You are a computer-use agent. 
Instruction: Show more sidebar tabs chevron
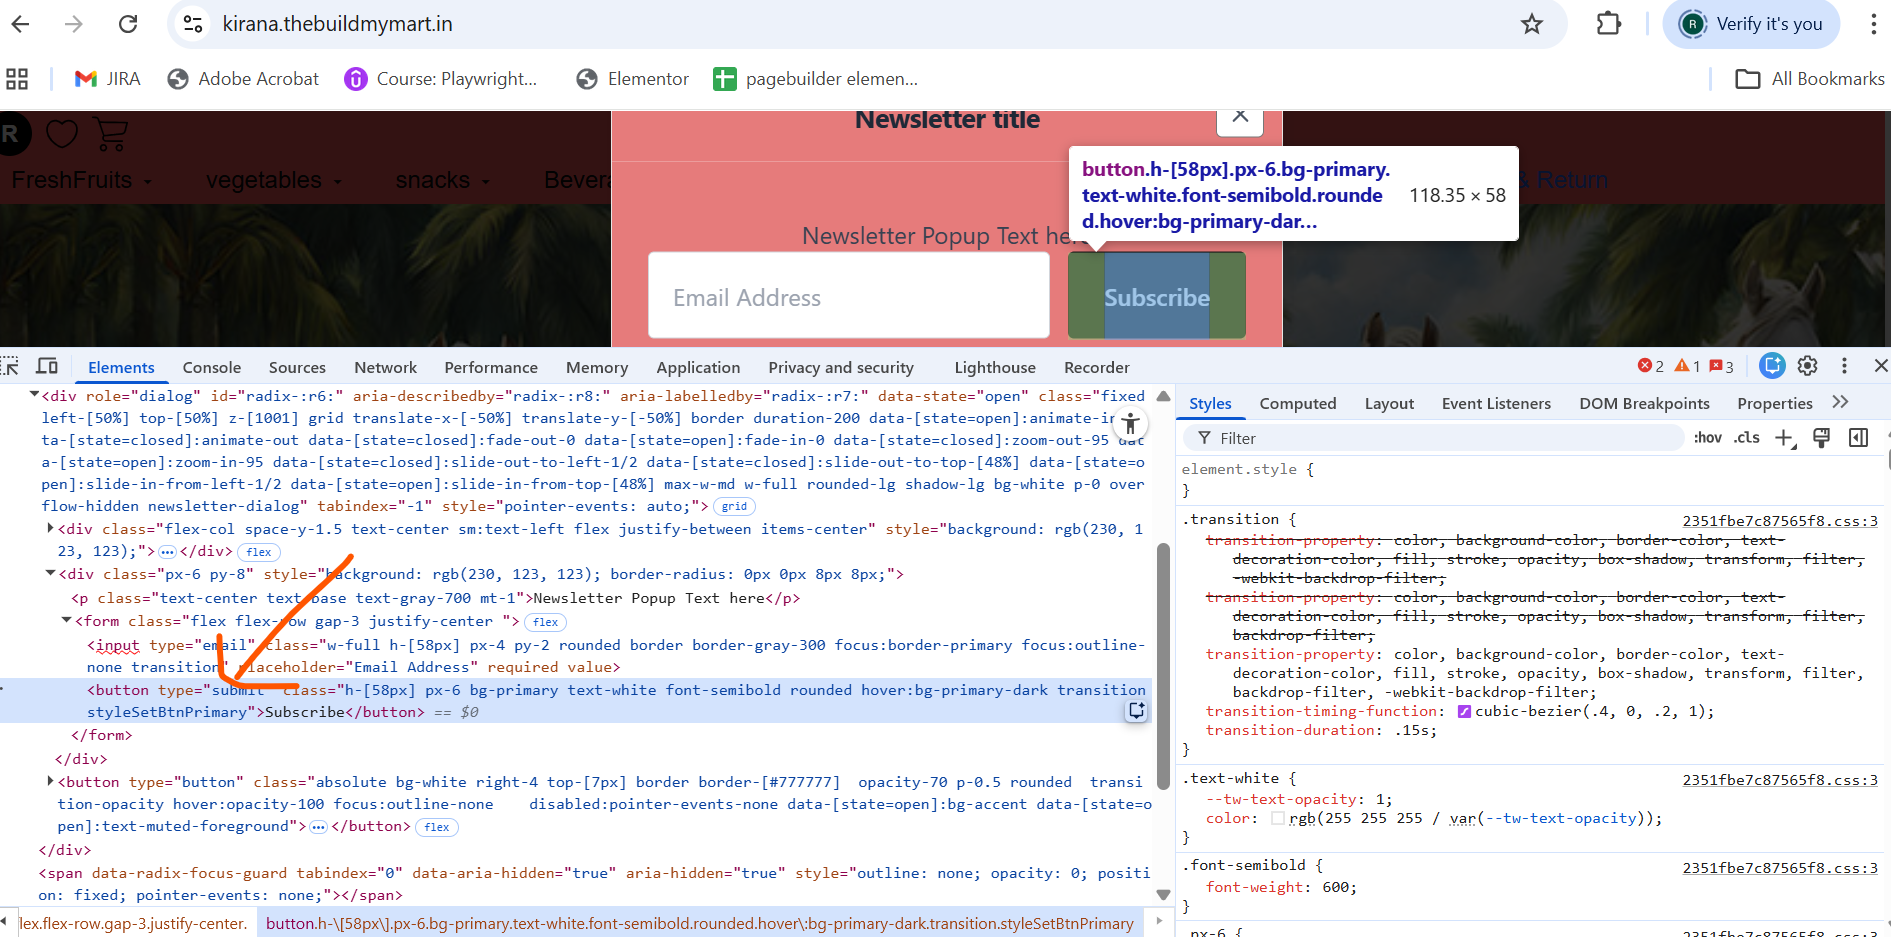point(1840,402)
